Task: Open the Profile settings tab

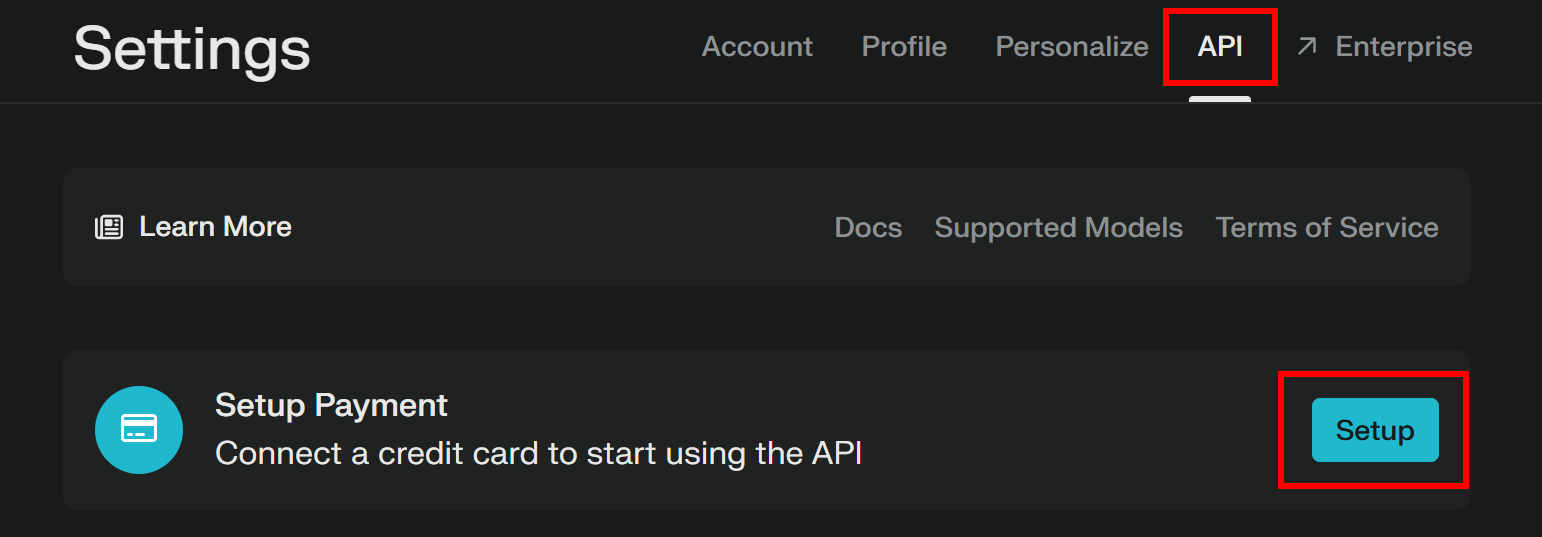Action: point(904,47)
